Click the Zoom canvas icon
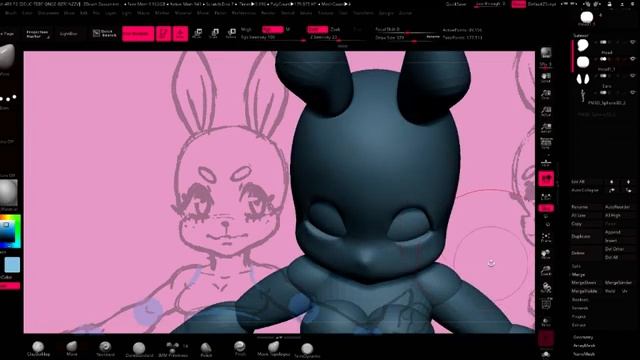 546,94
